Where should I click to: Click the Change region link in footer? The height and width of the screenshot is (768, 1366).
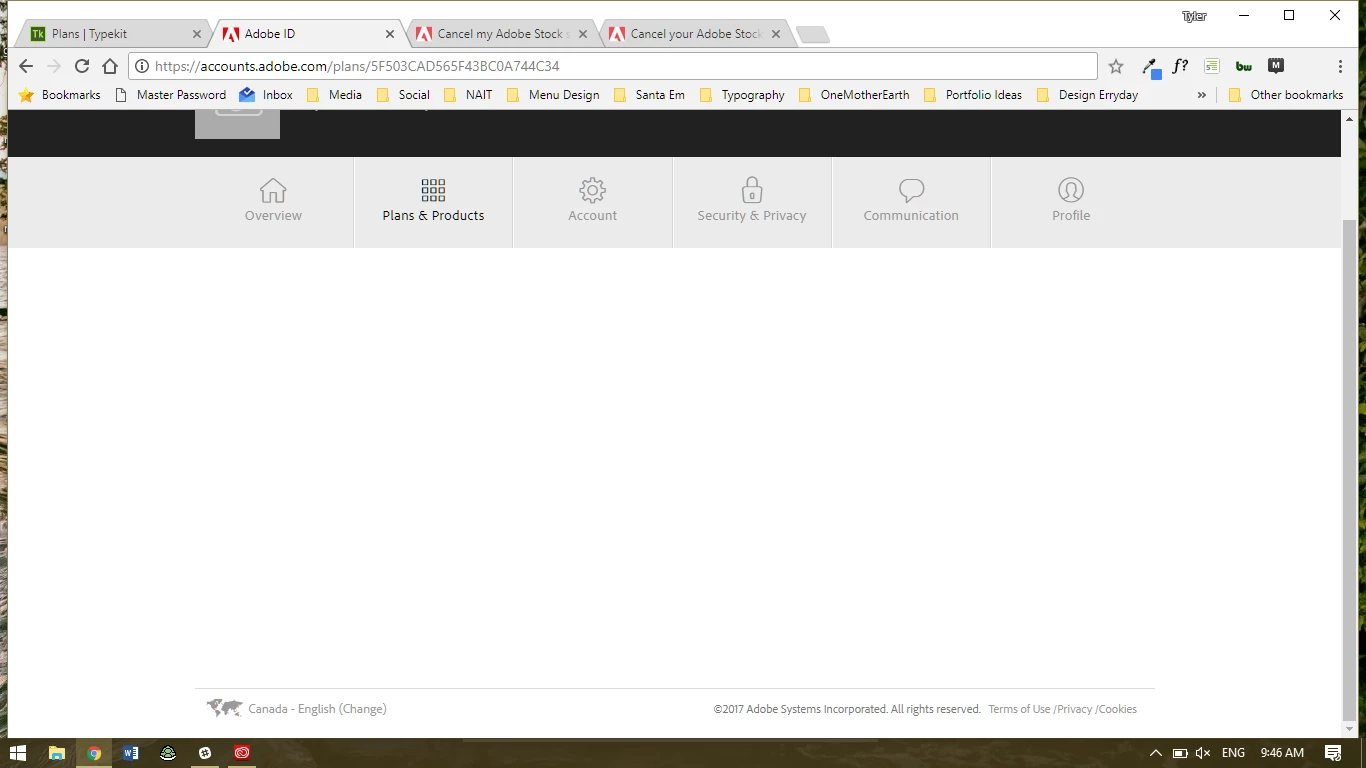point(363,709)
